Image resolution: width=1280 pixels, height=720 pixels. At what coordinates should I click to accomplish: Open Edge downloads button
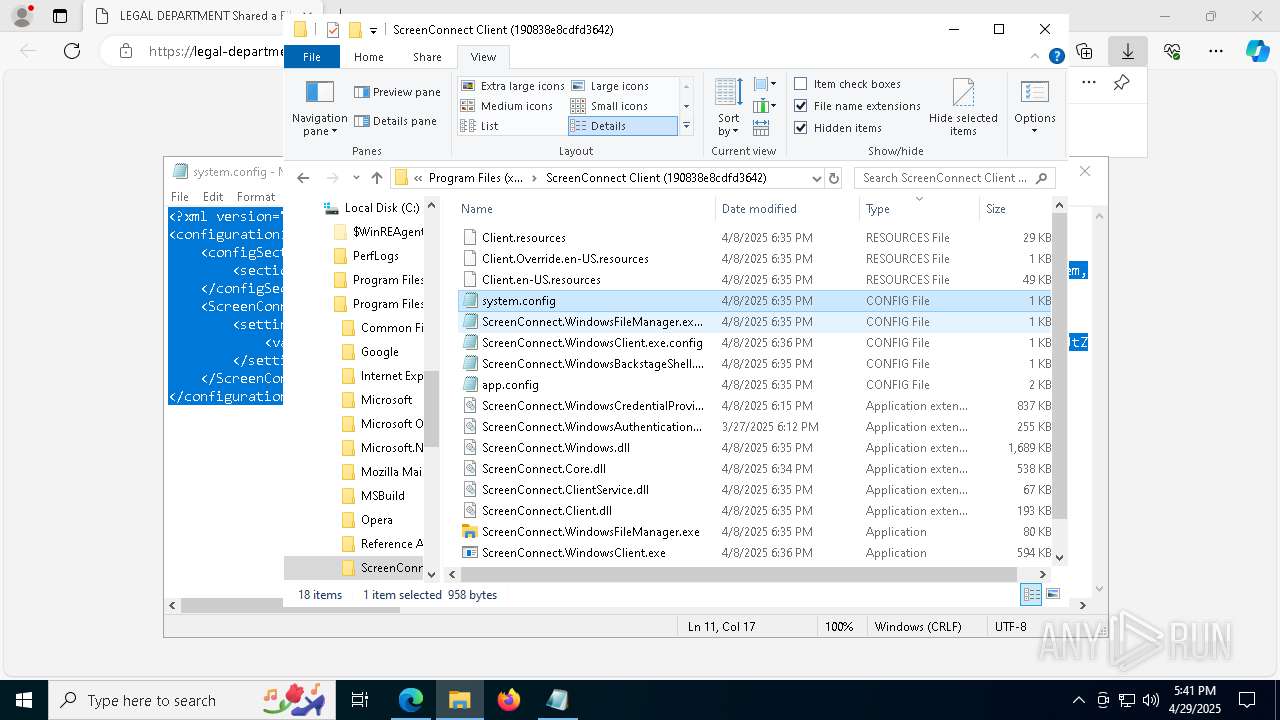click(1128, 51)
